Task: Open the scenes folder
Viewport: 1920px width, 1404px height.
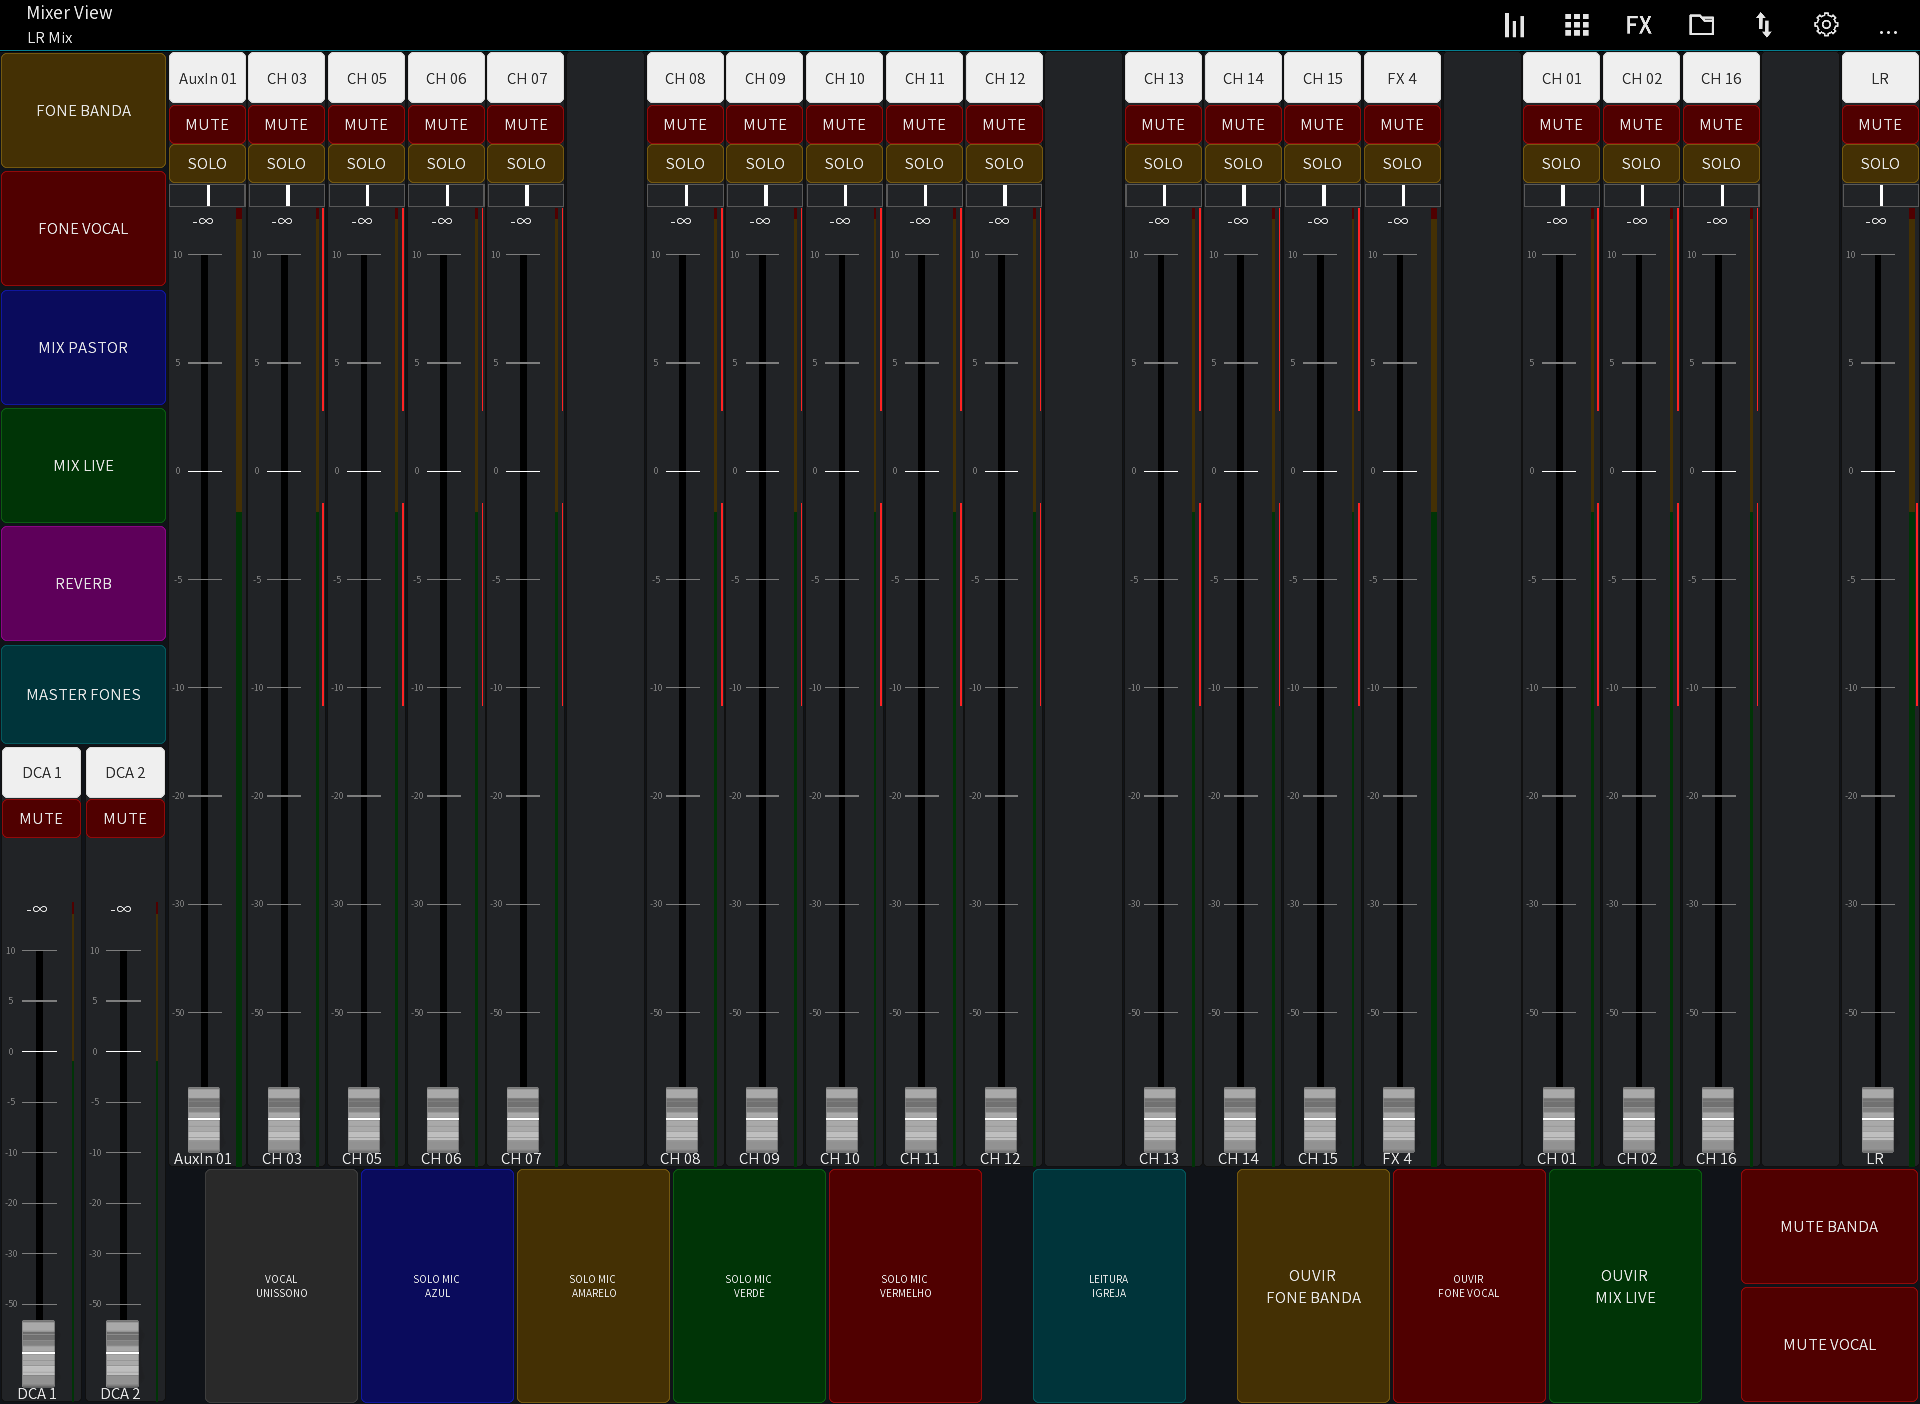Action: click(1701, 24)
